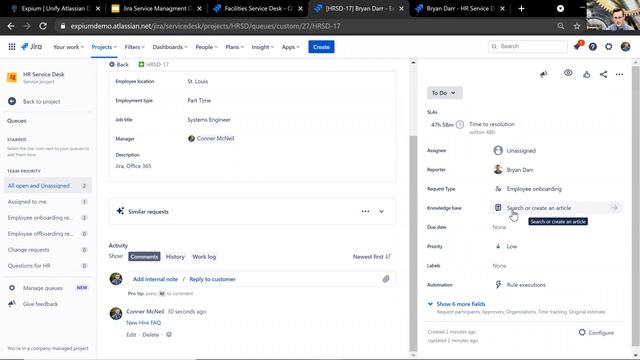Open Jira settings gear icon

(x=609, y=47)
